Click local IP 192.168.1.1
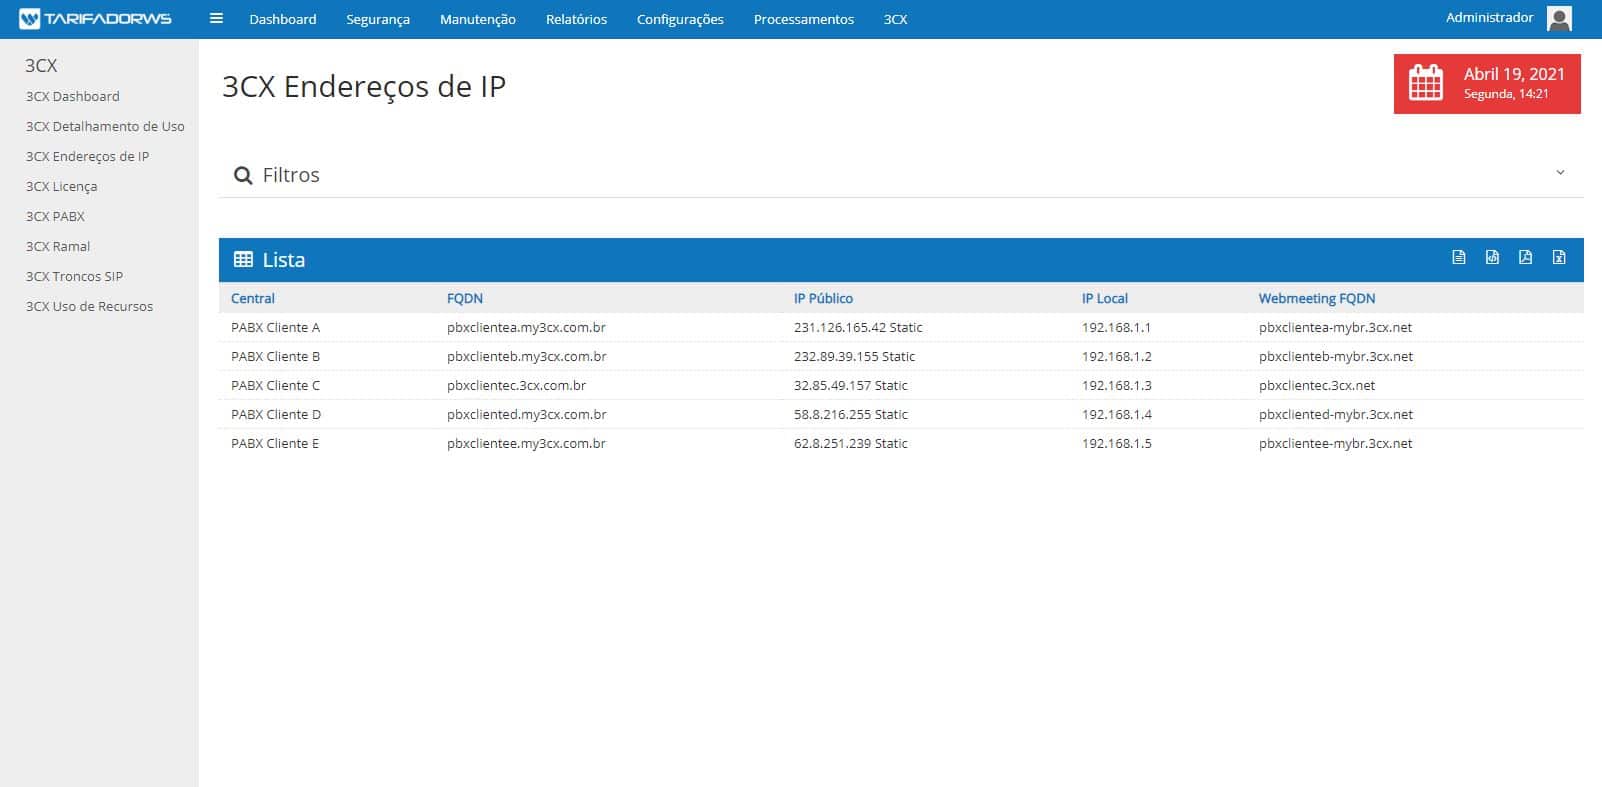Screen dimensions: 1602x787 click(x=1116, y=327)
